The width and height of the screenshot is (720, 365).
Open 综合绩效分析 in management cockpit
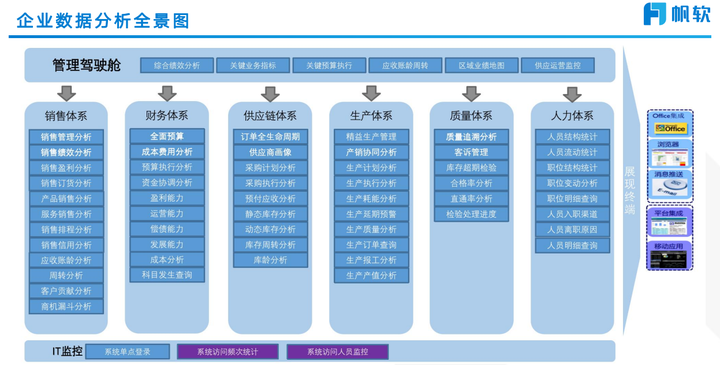point(177,65)
